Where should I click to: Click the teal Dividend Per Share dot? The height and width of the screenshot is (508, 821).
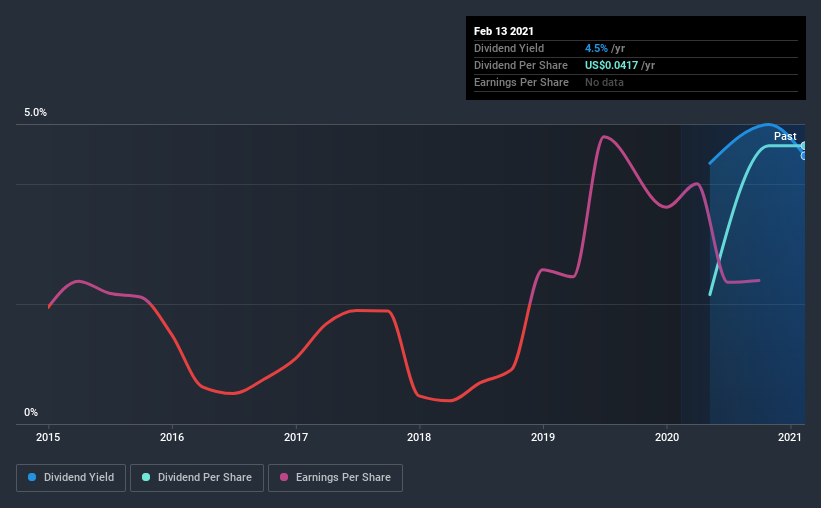146,477
